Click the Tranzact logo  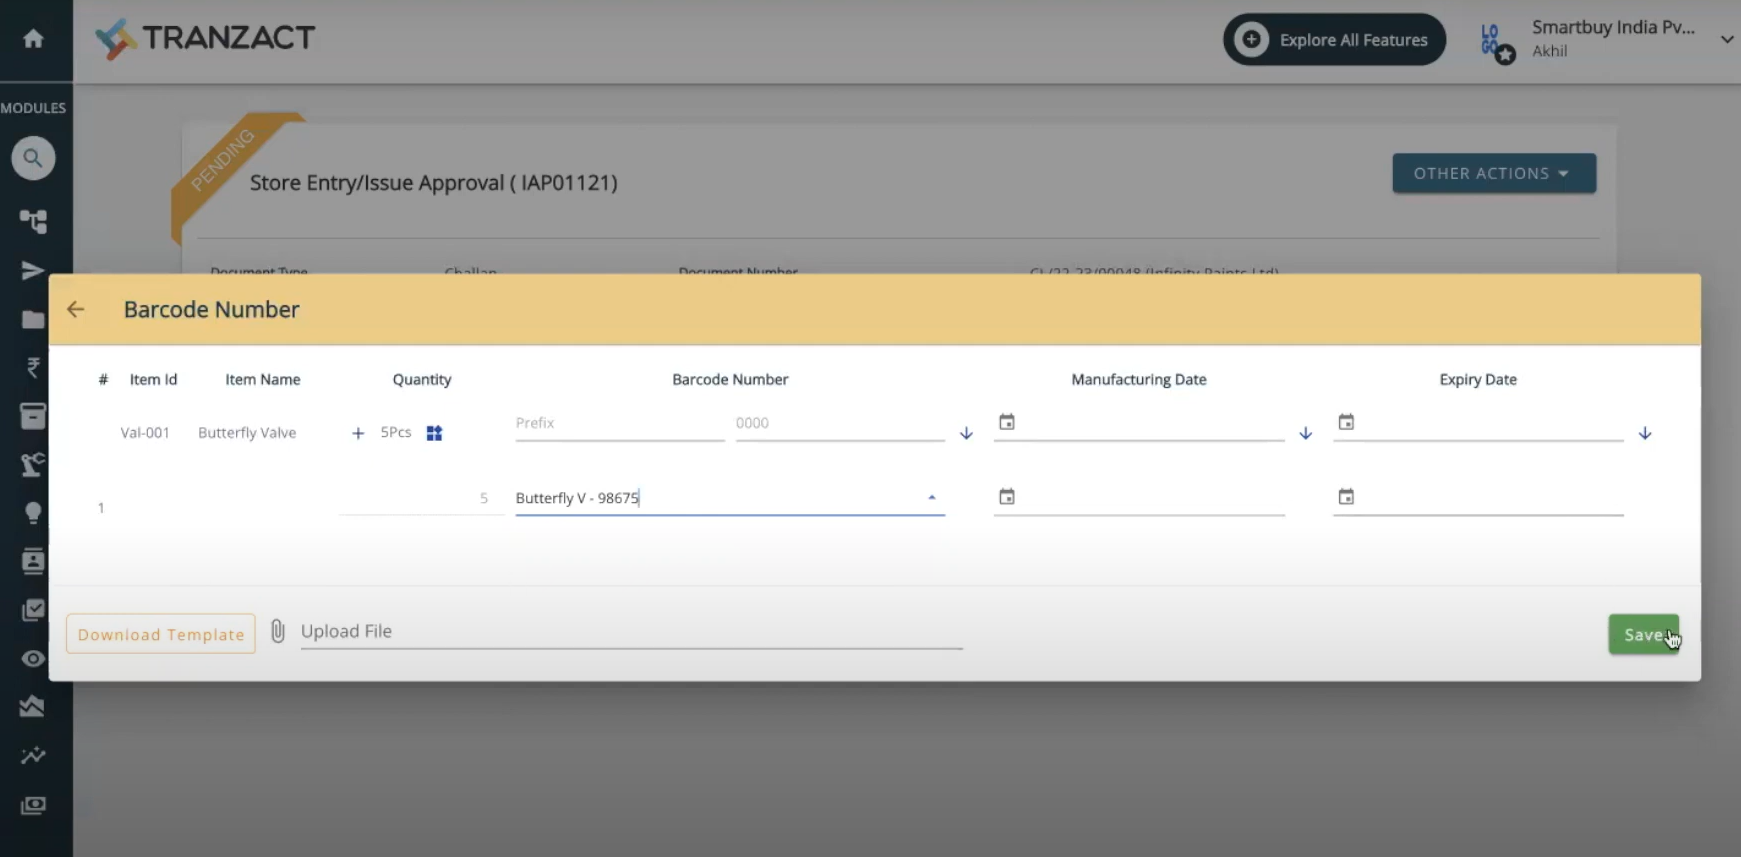click(205, 39)
